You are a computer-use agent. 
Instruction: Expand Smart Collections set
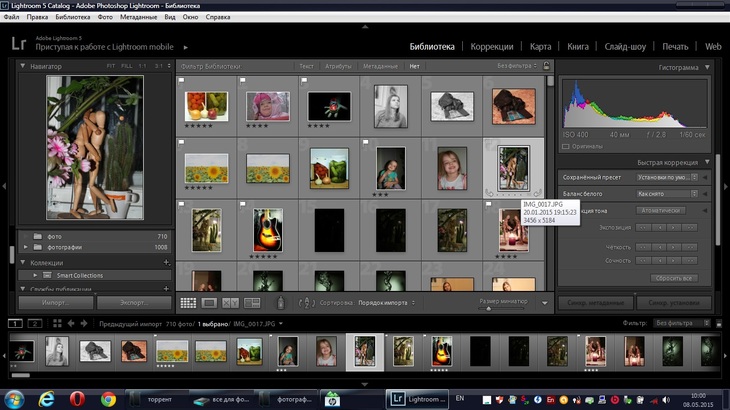(35, 275)
